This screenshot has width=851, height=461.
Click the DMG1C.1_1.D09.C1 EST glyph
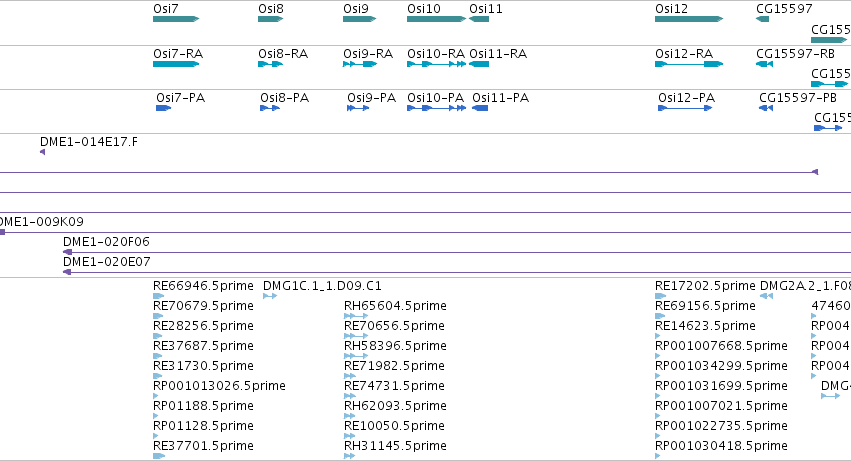pyautogui.click(x=270, y=296)
